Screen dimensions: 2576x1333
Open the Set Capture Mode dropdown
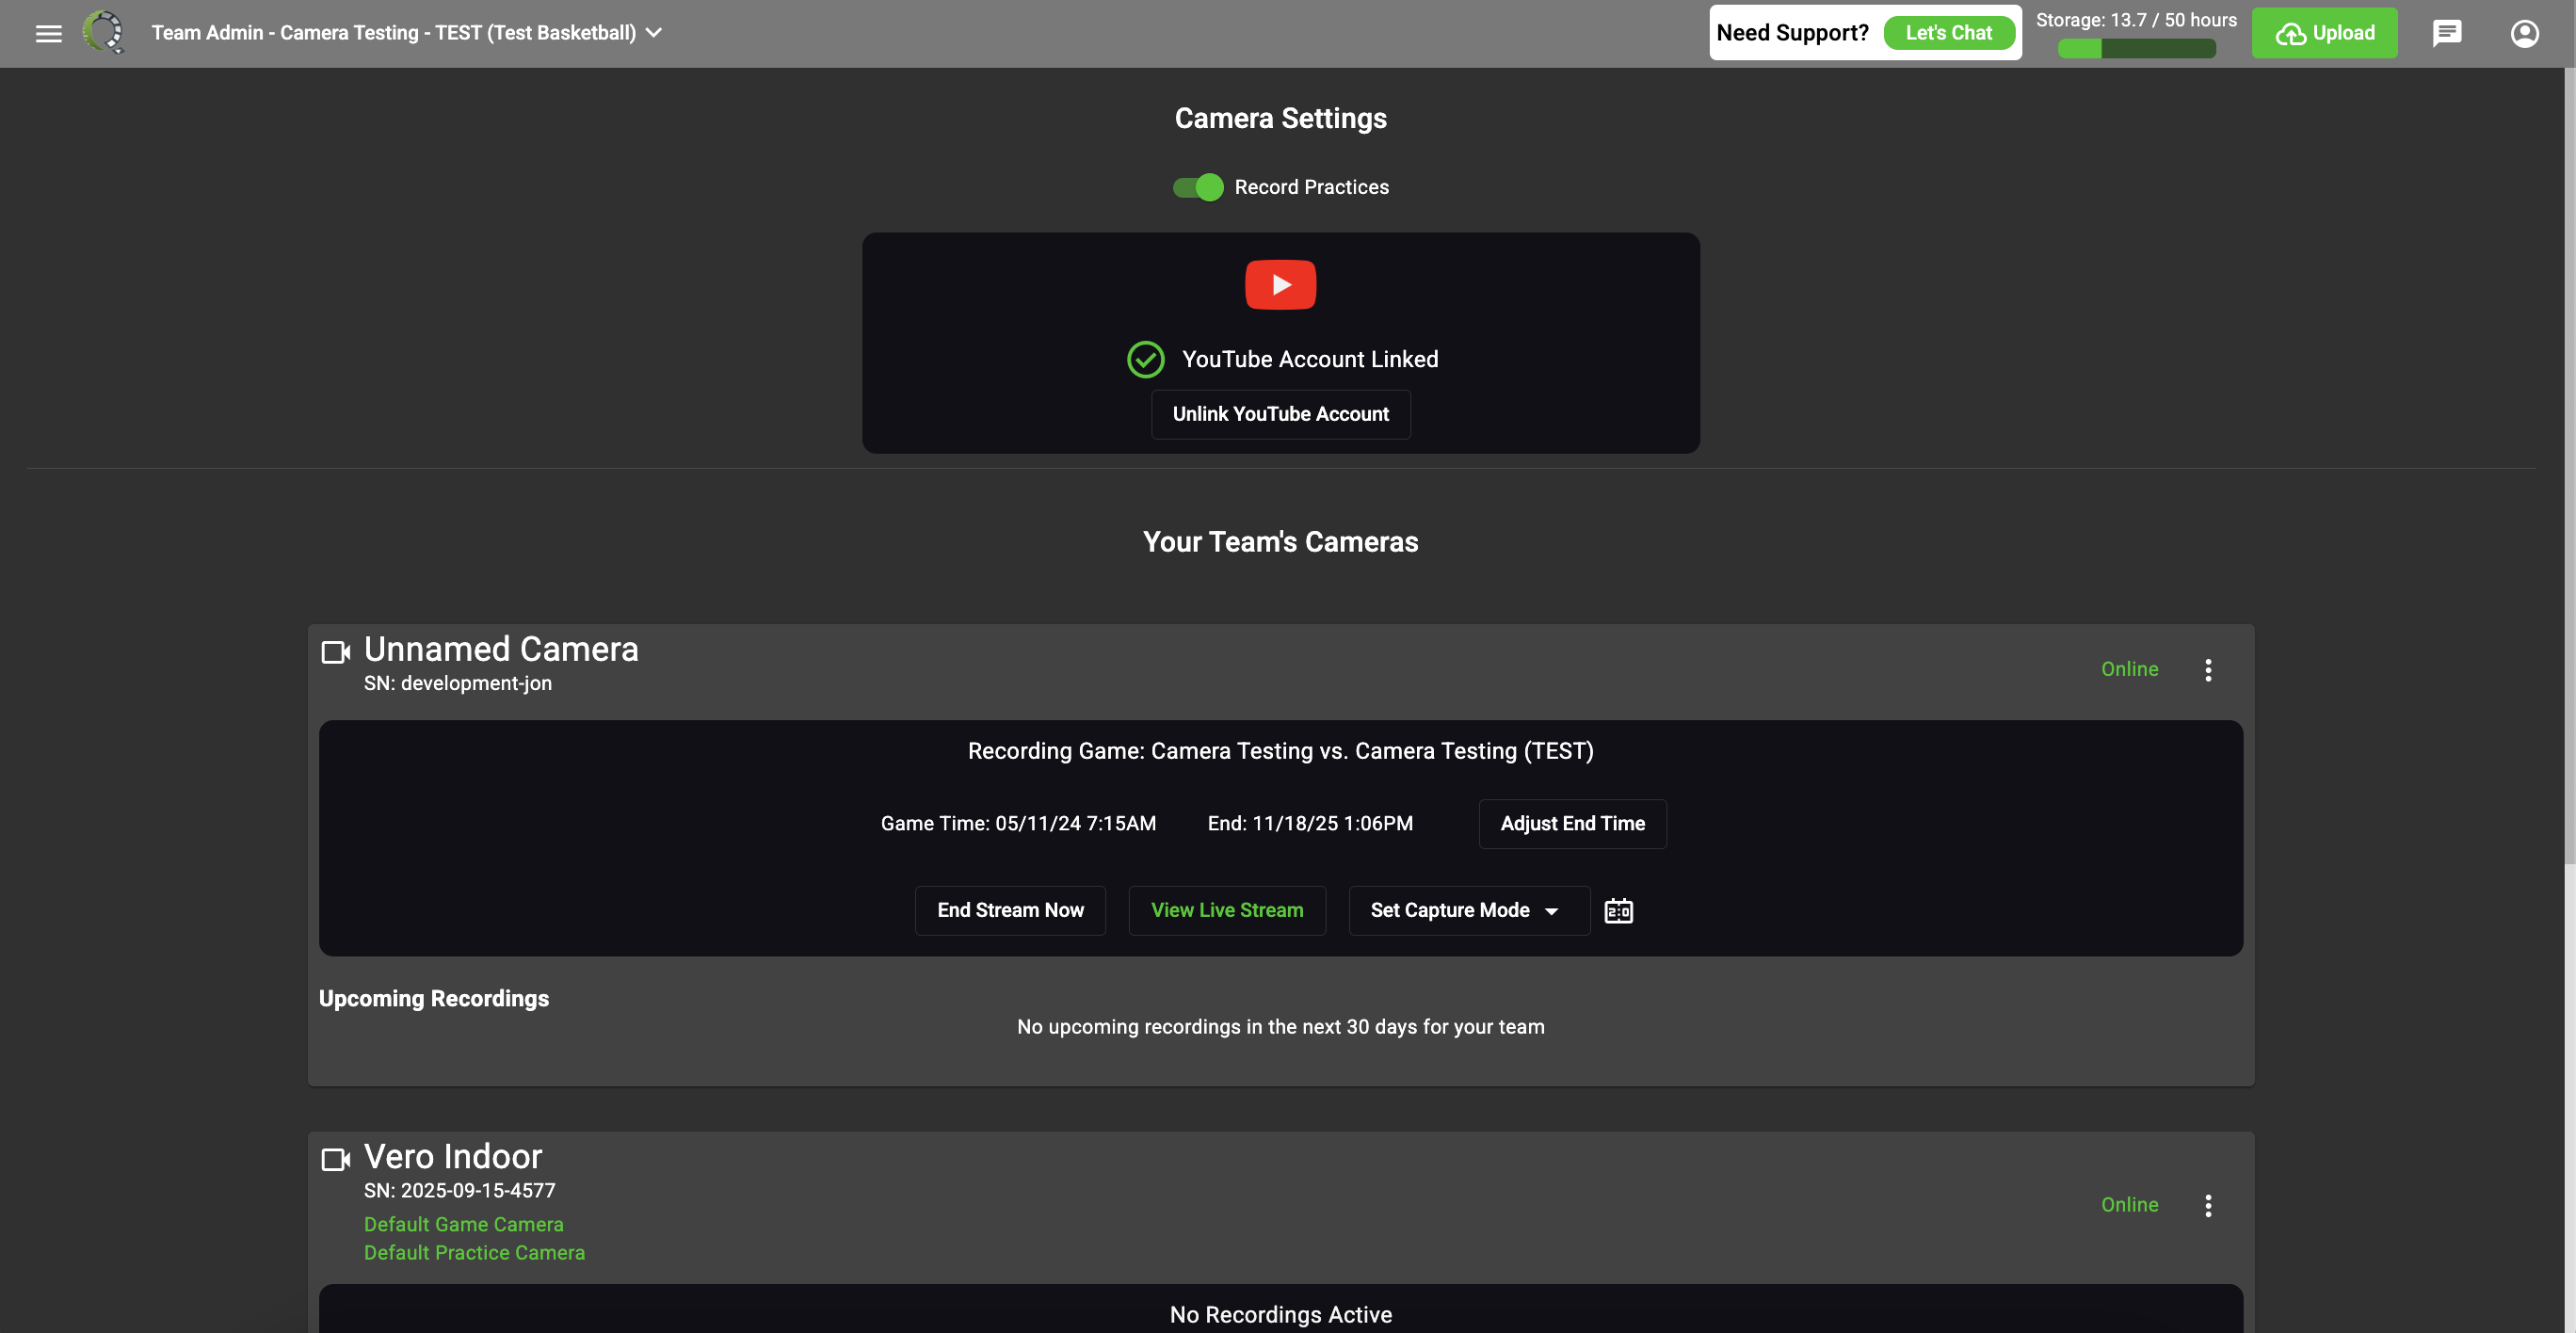pyautogui.click(x=1468, y=911)
